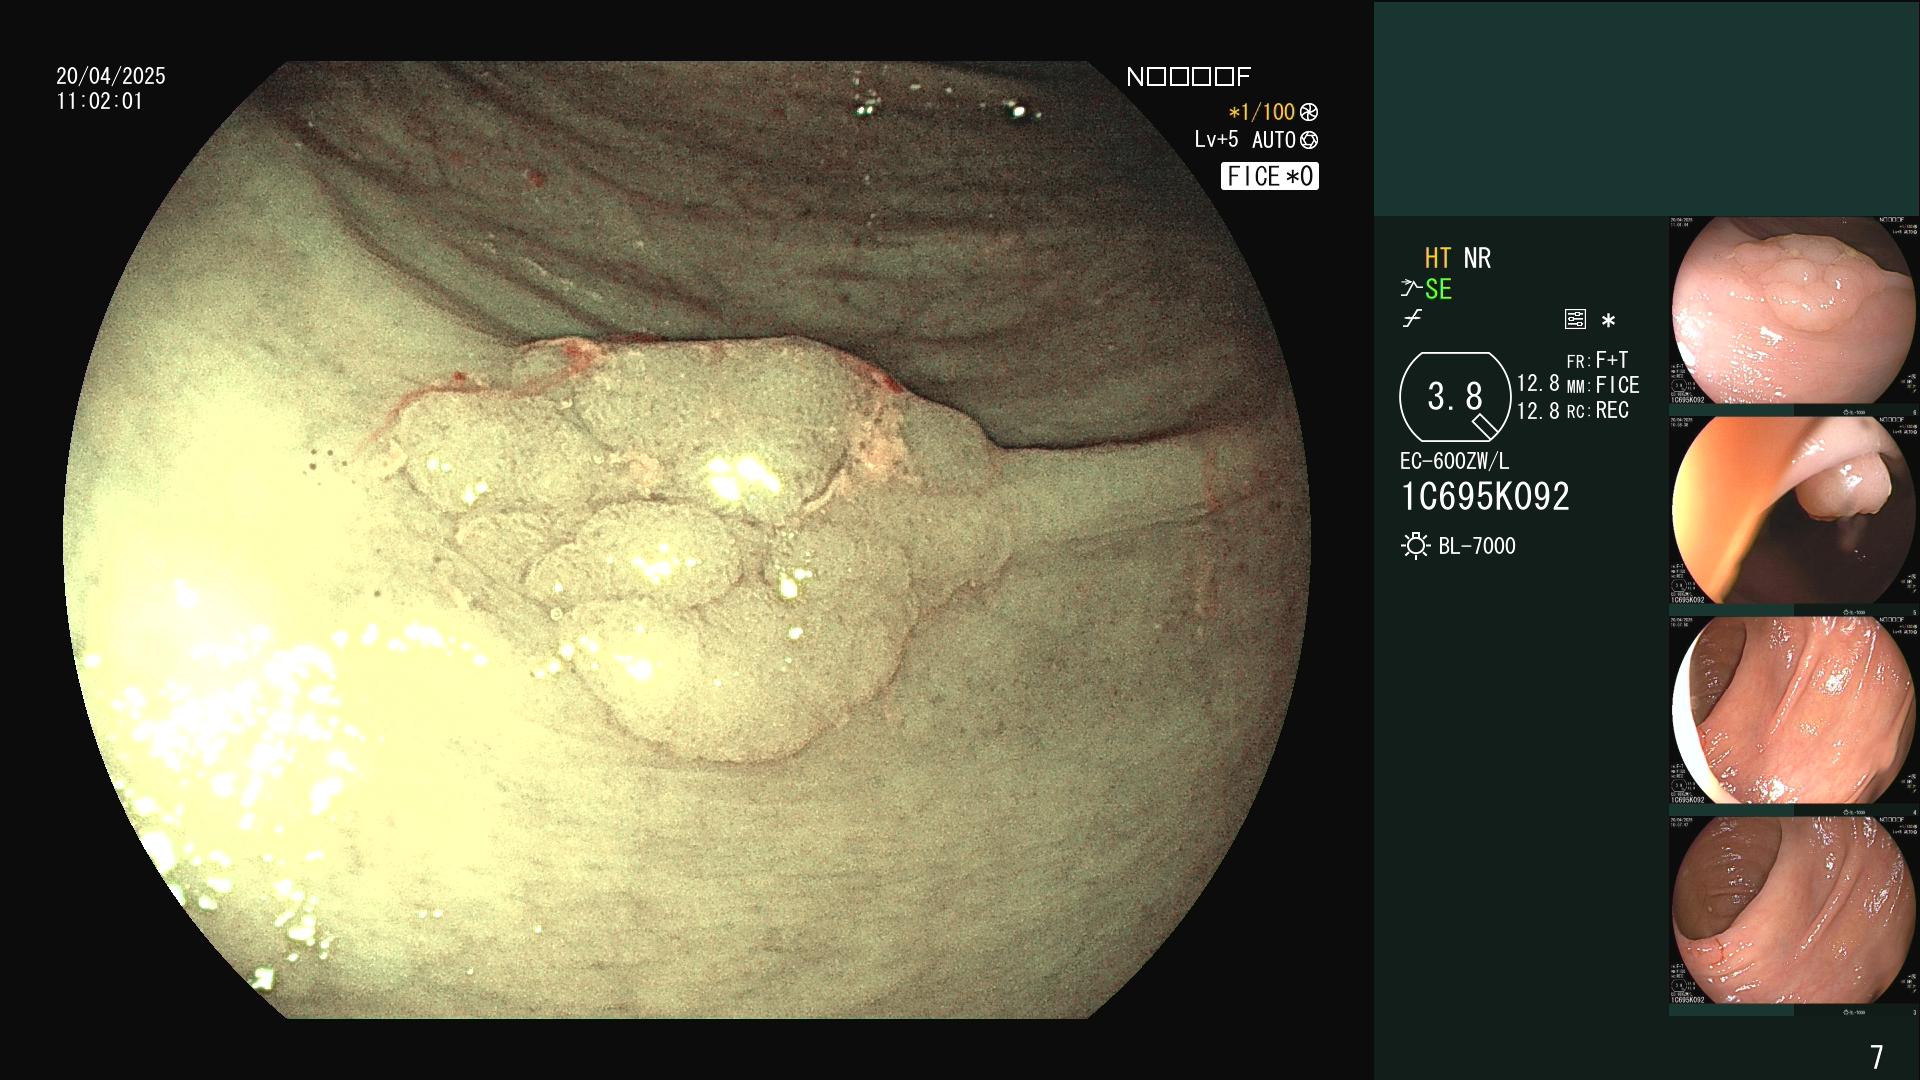Click the 3.8 zoom scope indicator
Screen dimensions: 1920x1080
click(1455, 397)
